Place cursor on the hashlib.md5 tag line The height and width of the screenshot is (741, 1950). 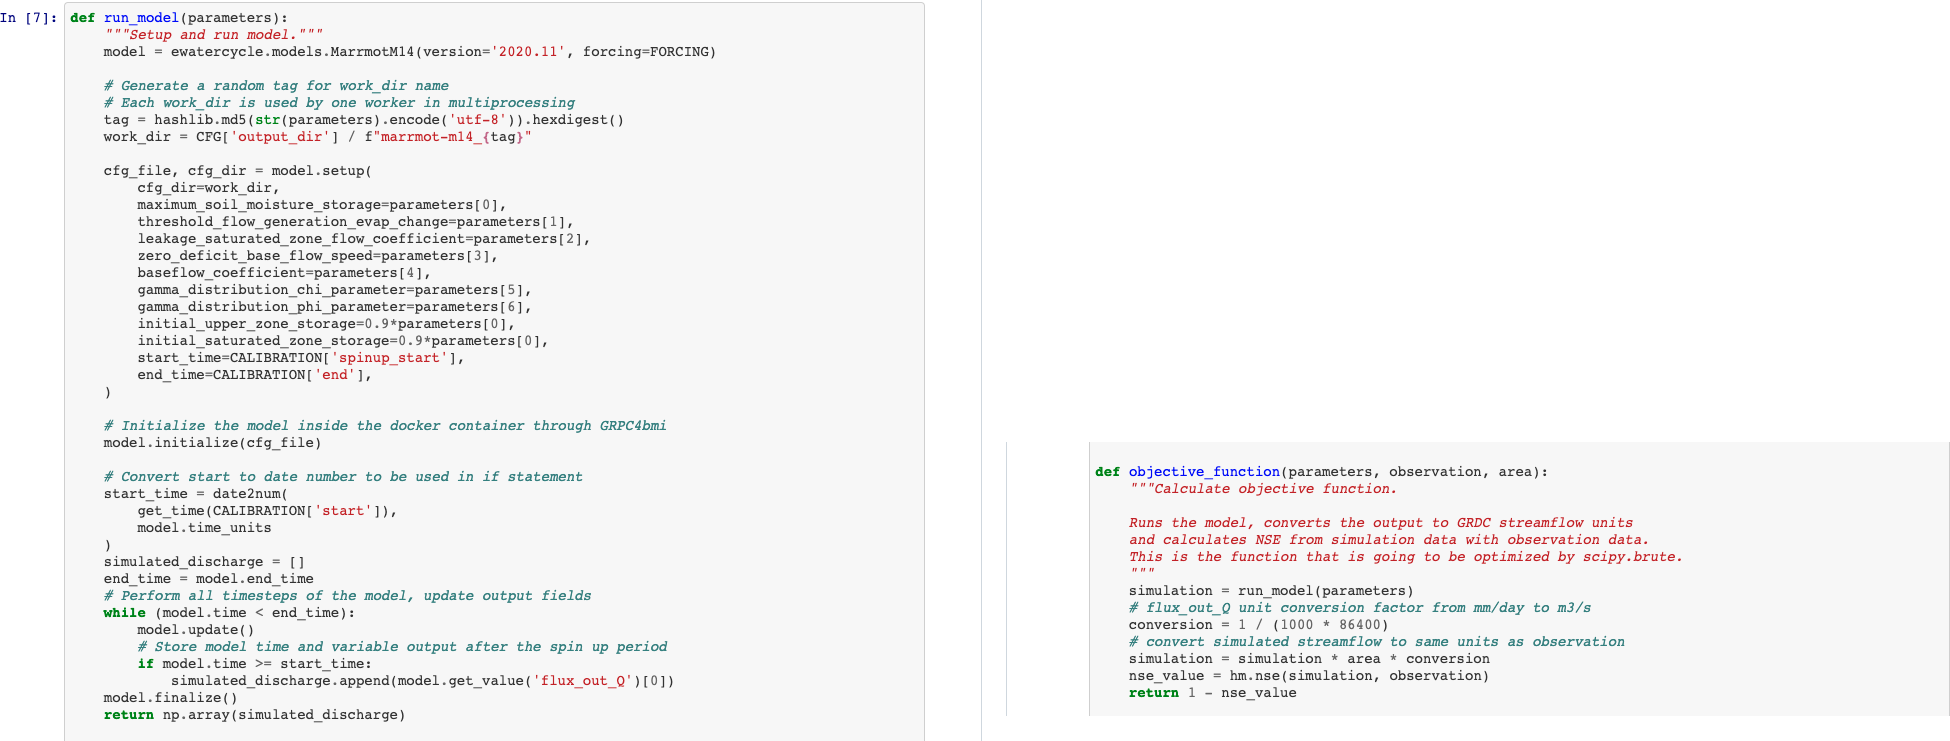click(x=363, y=120)
